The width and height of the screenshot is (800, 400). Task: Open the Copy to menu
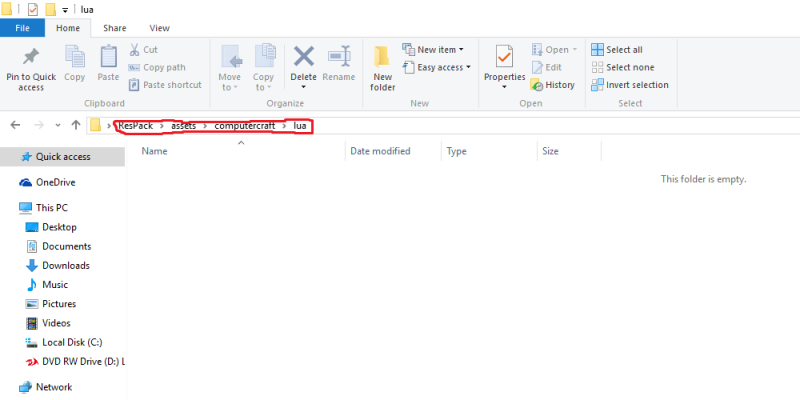click(263, 68)
